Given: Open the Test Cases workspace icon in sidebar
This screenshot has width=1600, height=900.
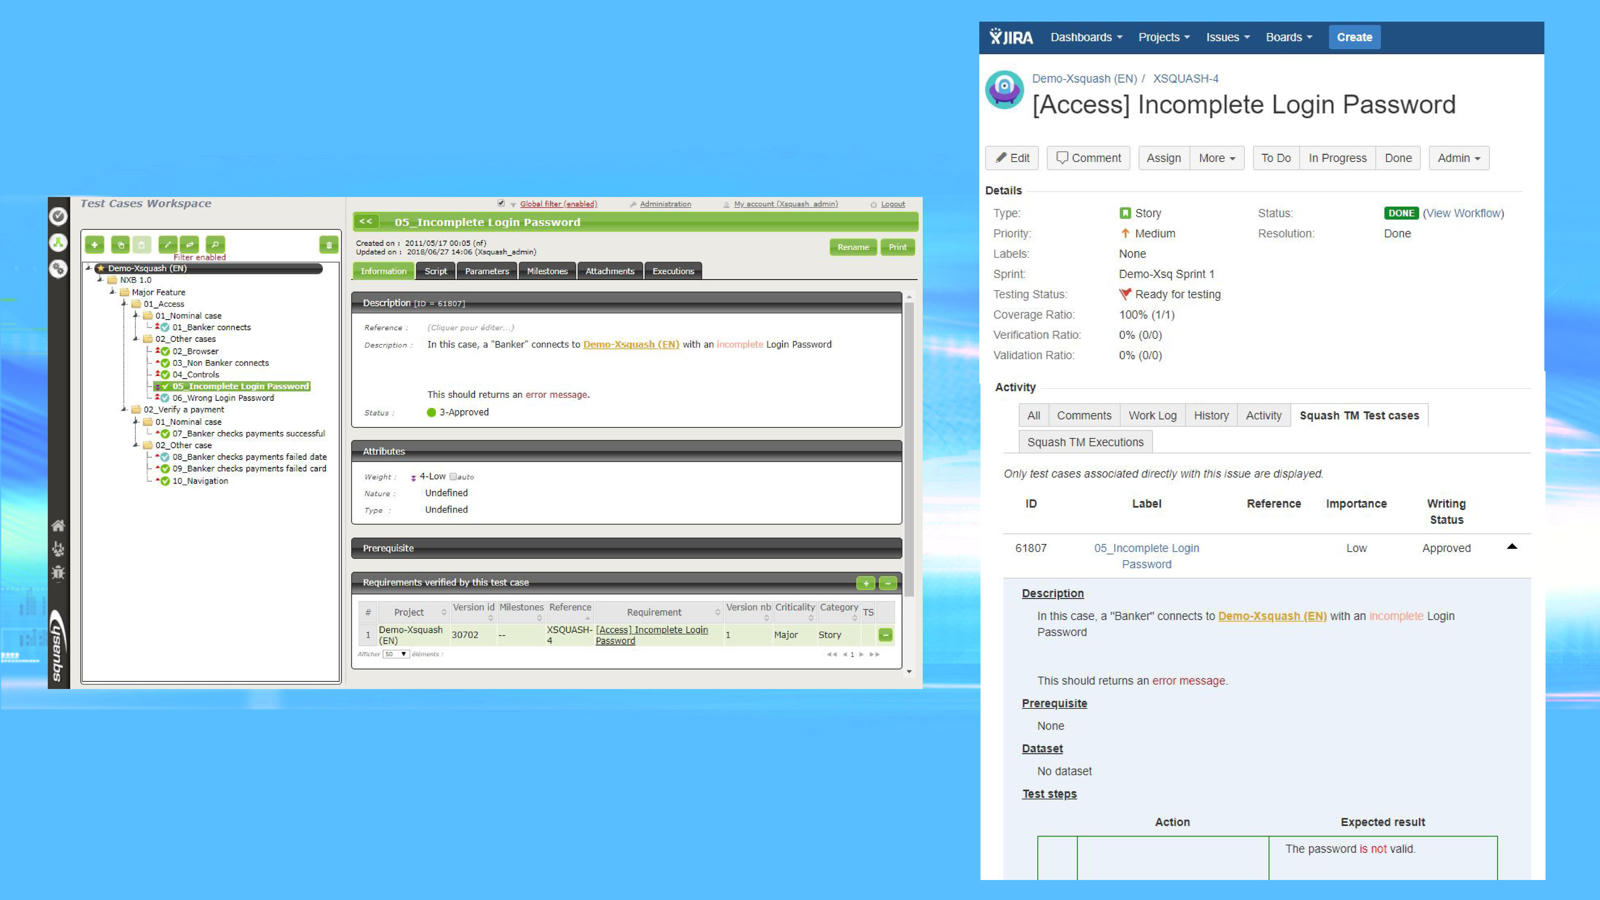Looking at the screenshot, I should (x=58, y=242).
